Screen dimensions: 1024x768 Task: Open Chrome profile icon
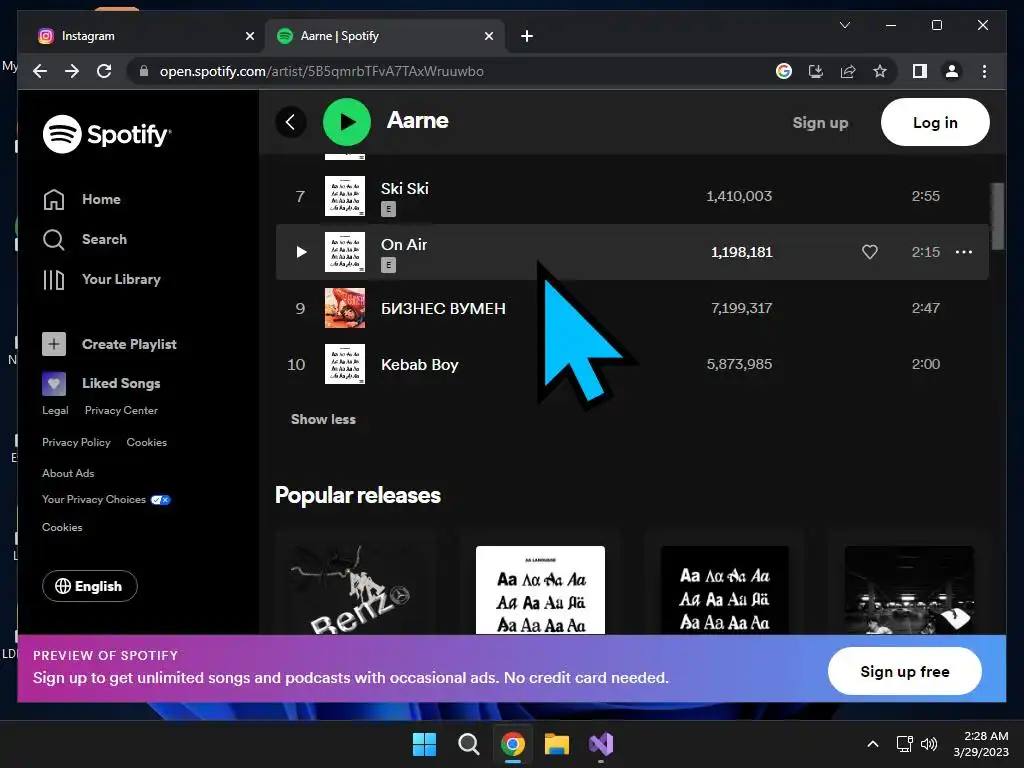tap(952, 71)
